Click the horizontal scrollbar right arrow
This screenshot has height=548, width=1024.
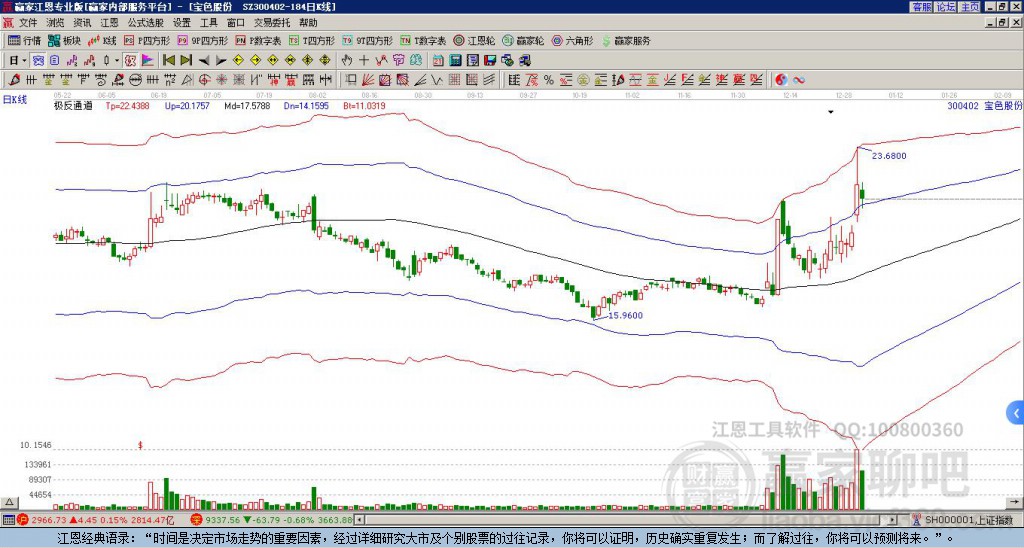click(x=893, y=520)
